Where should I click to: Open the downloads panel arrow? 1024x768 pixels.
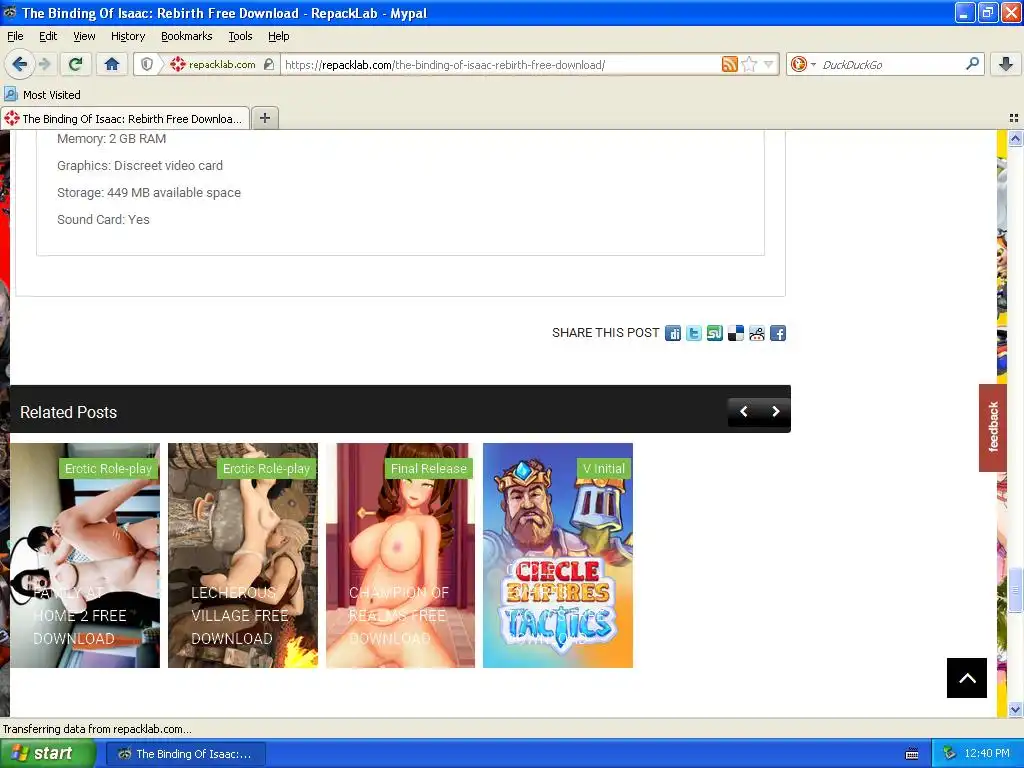click(1006, 64)
